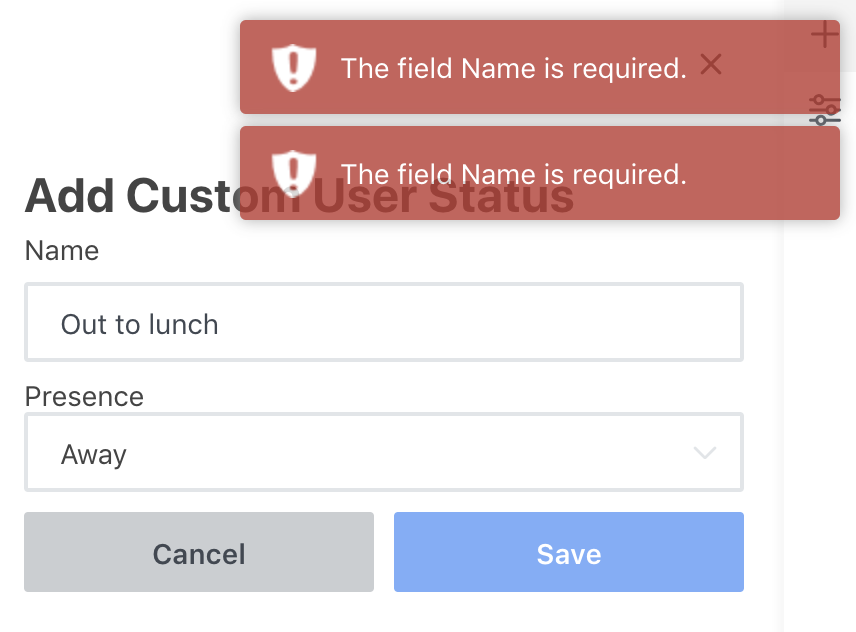This screenshot has height=632, width=856.
Task: Click the 'Presence' field label
Action: pyautogui.click(x=84, y=396)
